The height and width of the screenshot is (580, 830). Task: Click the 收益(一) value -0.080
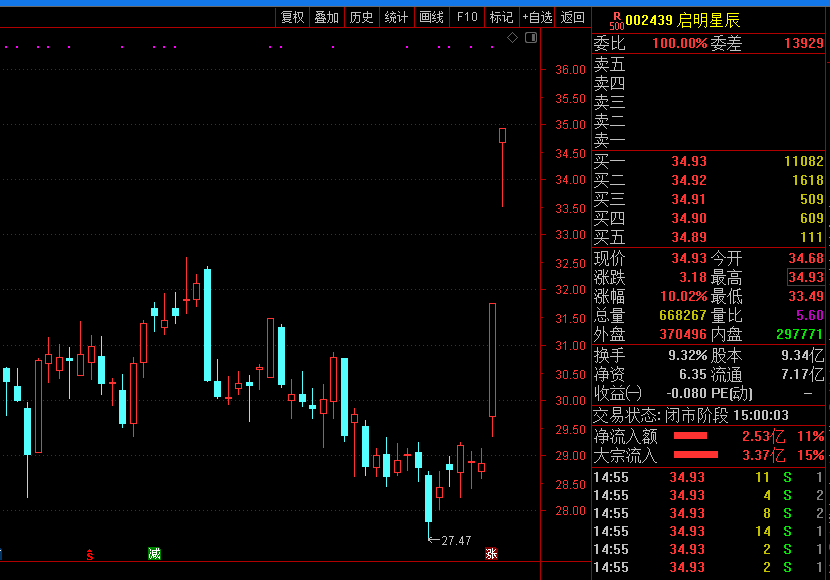686,393
